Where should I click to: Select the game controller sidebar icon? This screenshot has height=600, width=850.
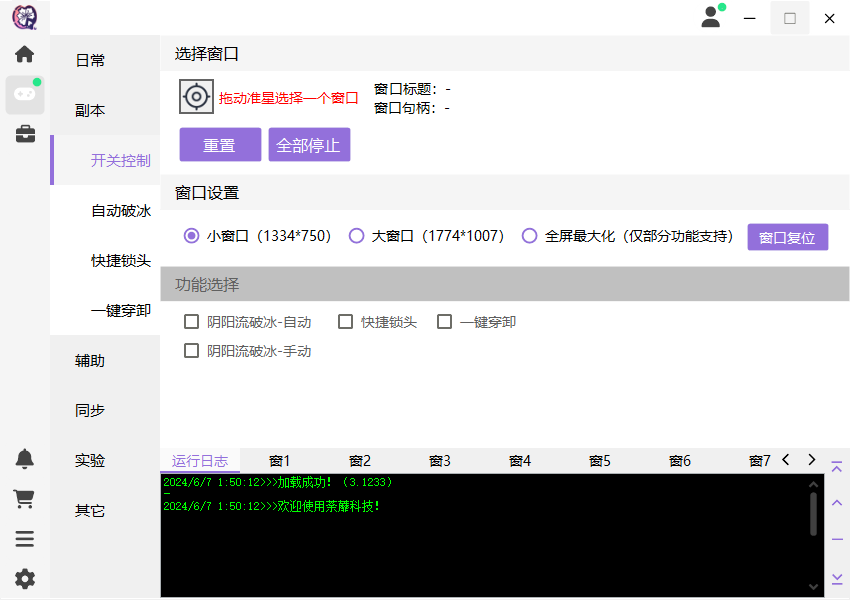[25, 95]
